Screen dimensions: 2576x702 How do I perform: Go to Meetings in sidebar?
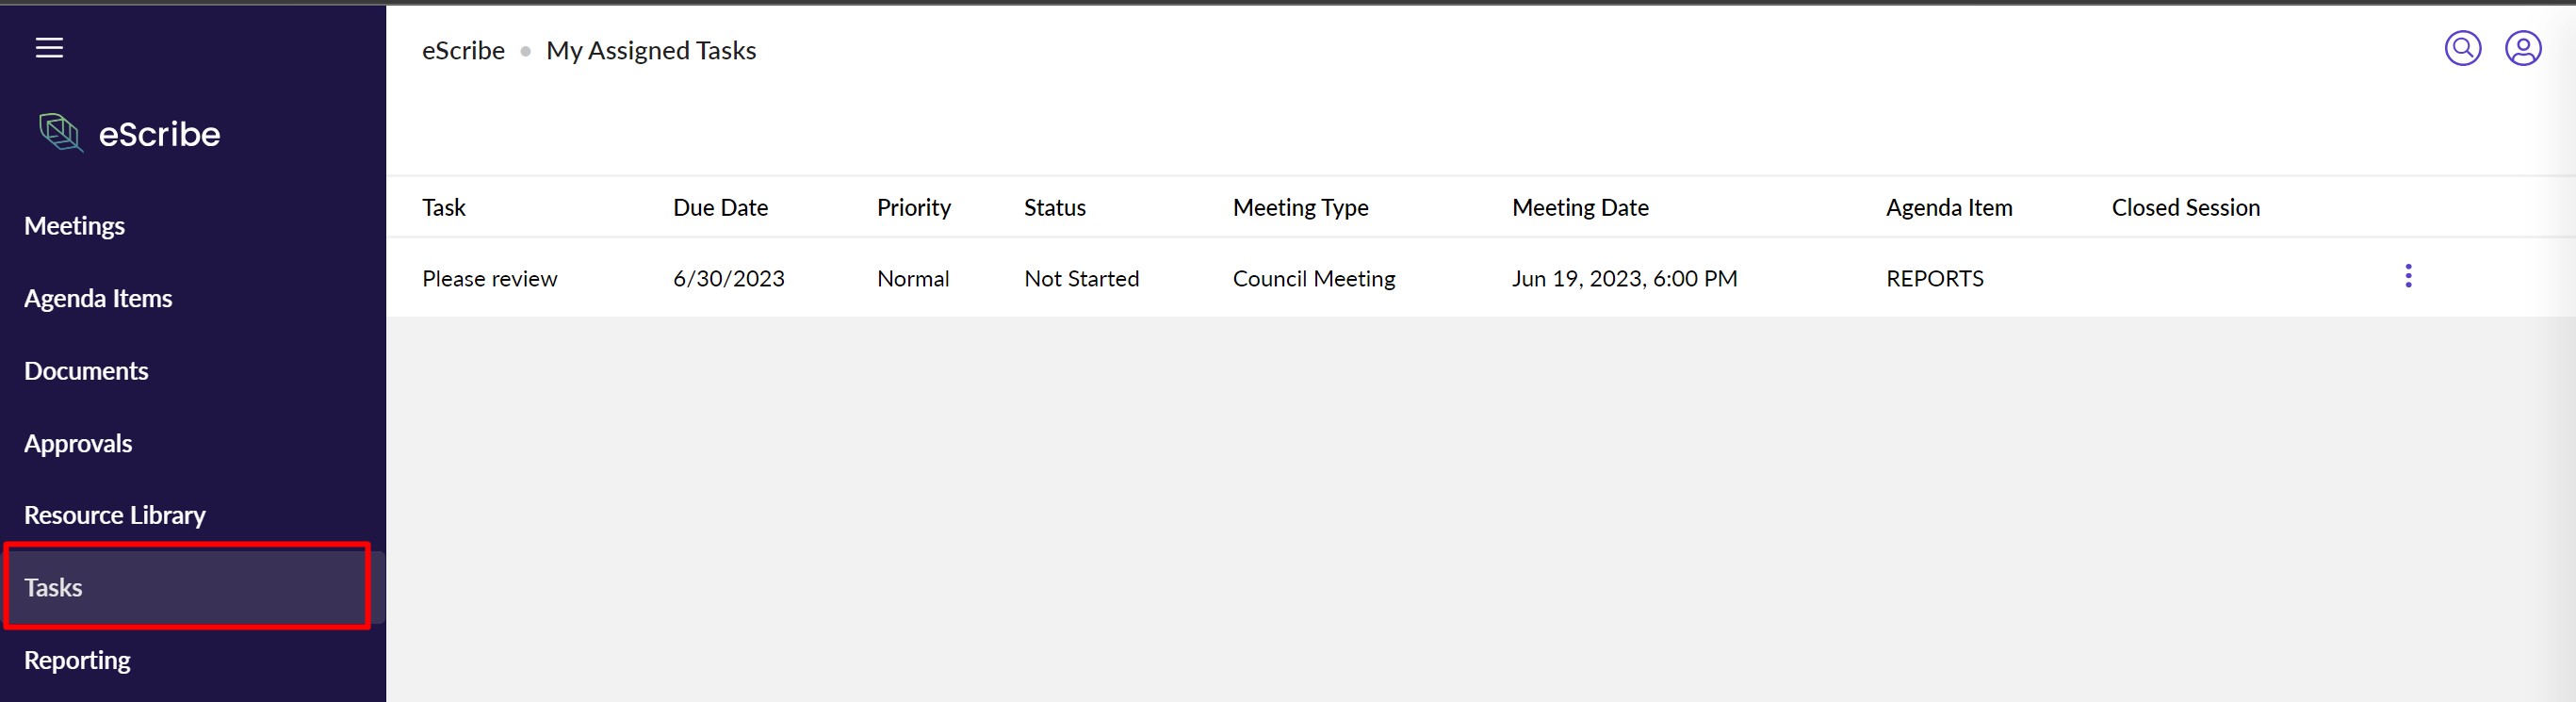[74, 226]
